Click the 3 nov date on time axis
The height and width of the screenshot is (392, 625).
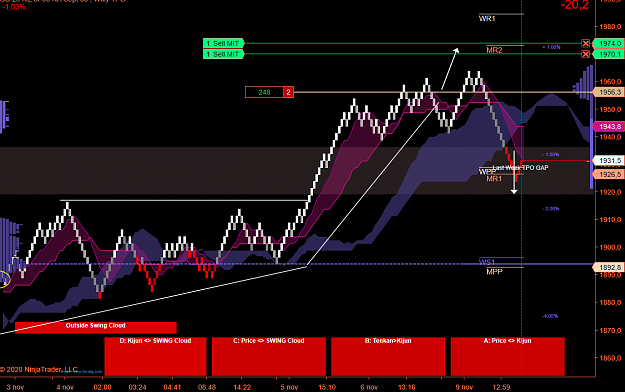(16, 387)
